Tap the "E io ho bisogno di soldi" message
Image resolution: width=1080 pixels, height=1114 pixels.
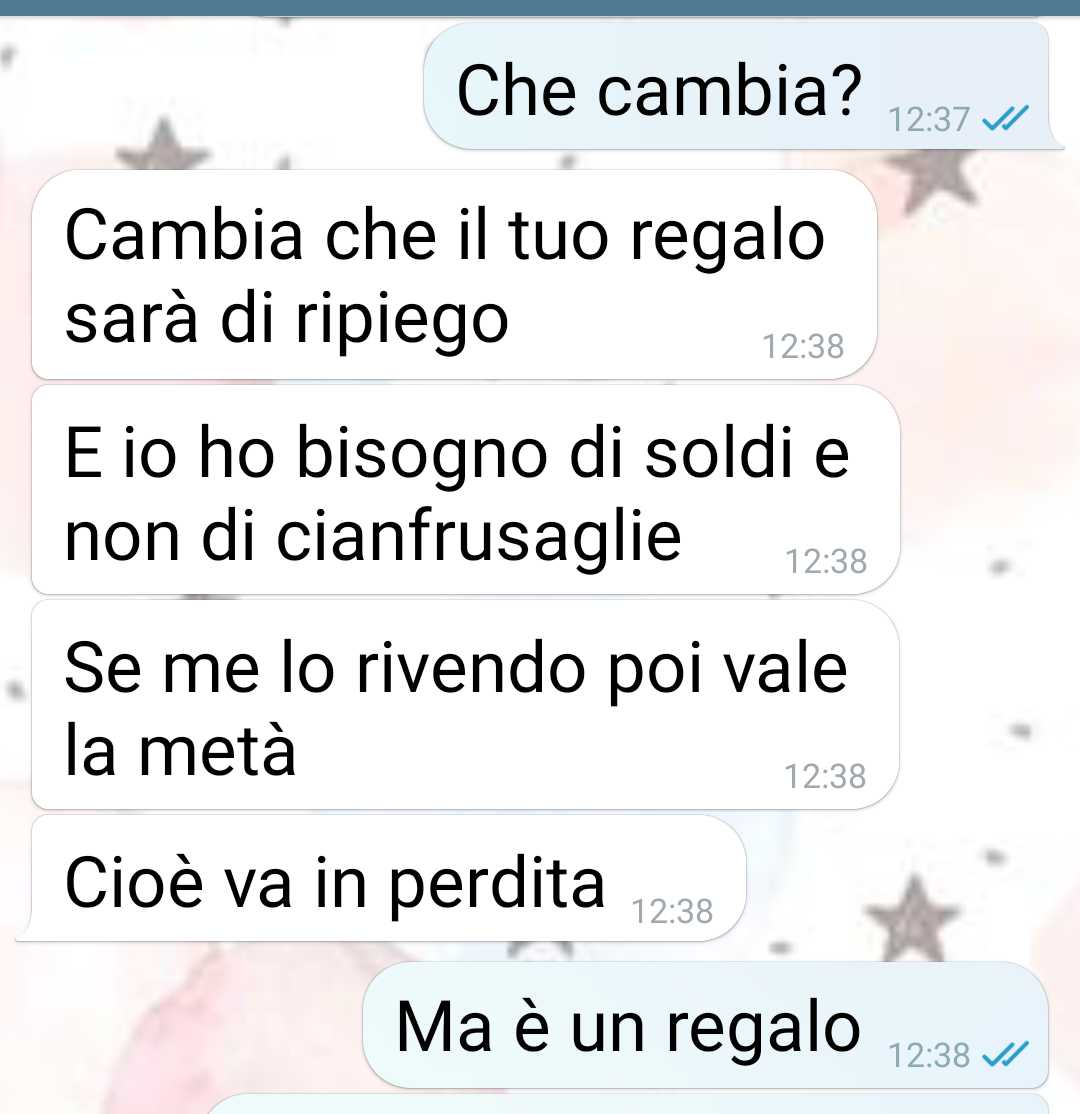click(466, 490)
